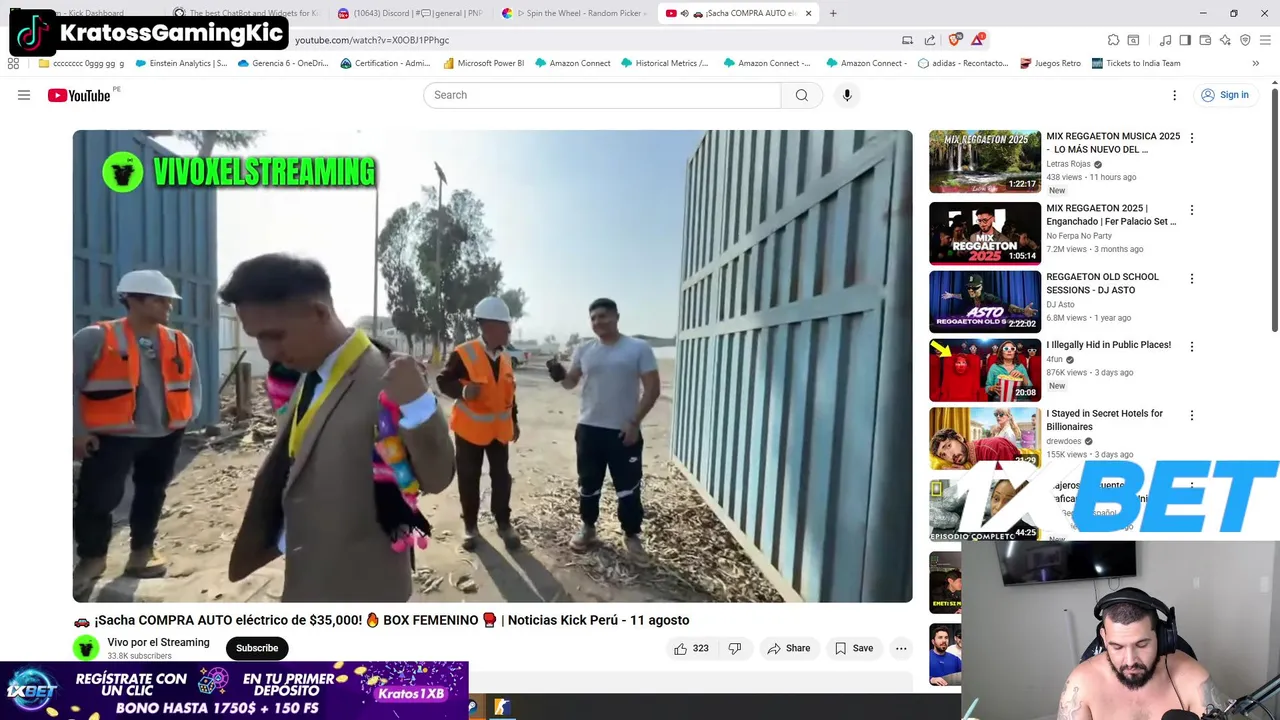Click the Sign in button
1280x720 pixels.
tap(1225, 95)
